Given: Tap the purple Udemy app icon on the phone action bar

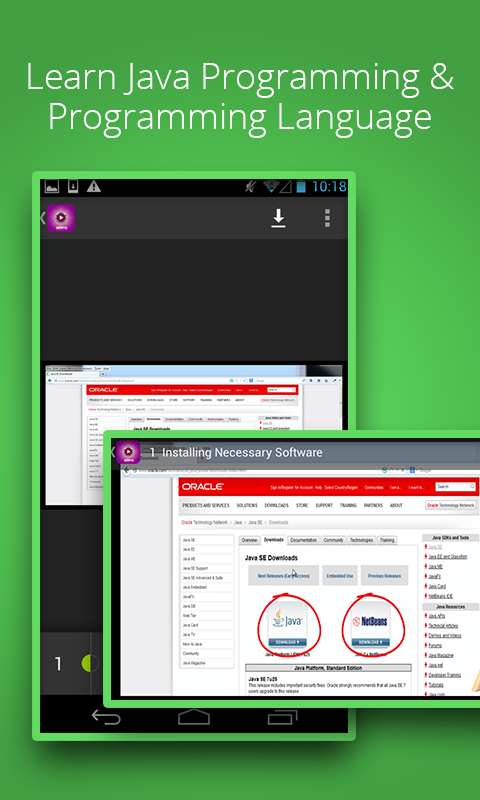Looking at the screenshot, I should click(61, 218).
